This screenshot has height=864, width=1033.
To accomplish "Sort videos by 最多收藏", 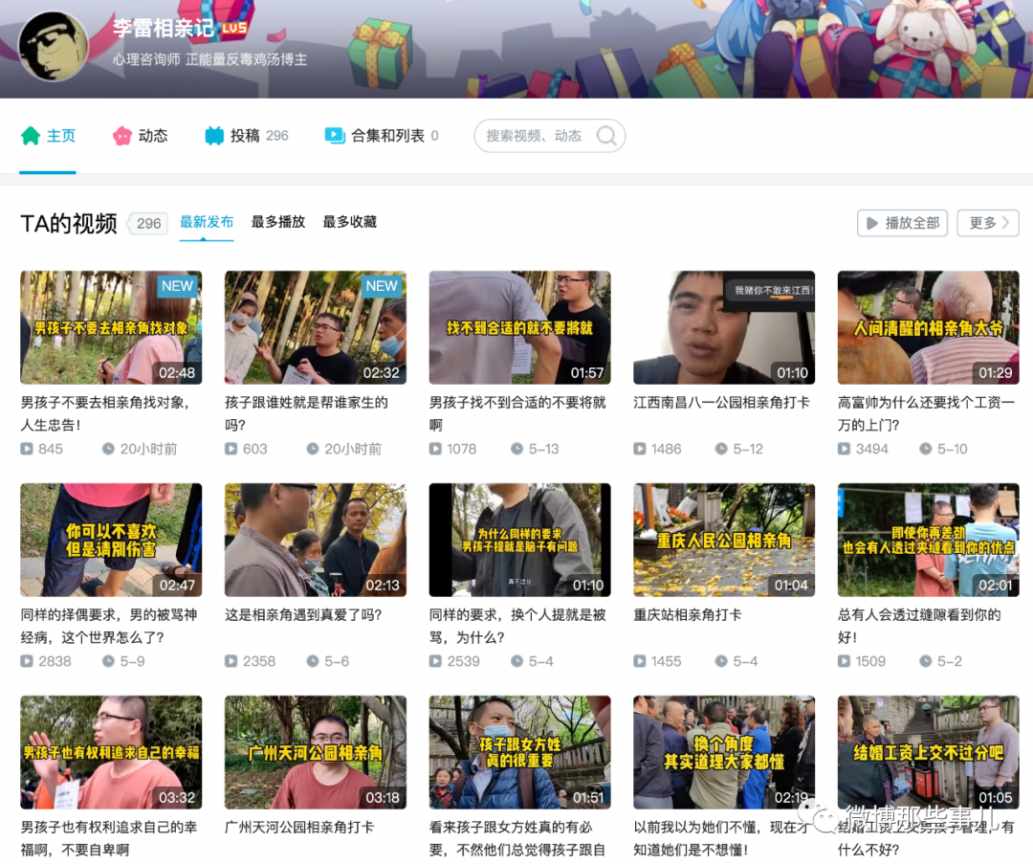I will [x=353, y=223].
